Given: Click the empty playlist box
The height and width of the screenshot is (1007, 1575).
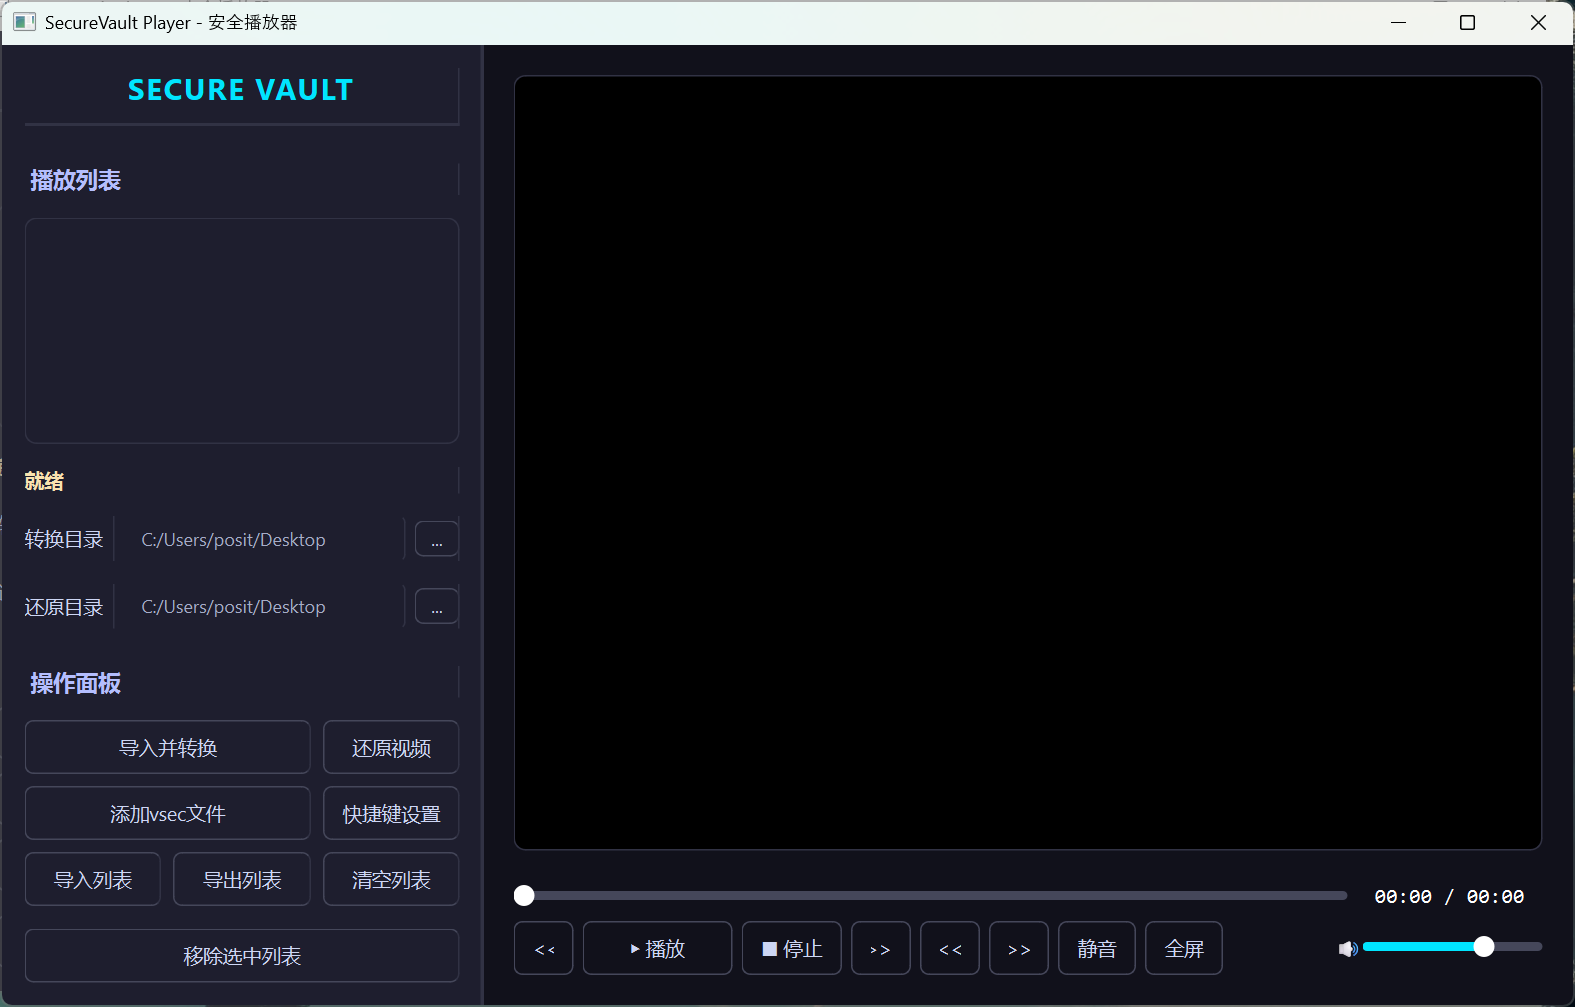Looking at the screenshot, I should tap(242, 331).
